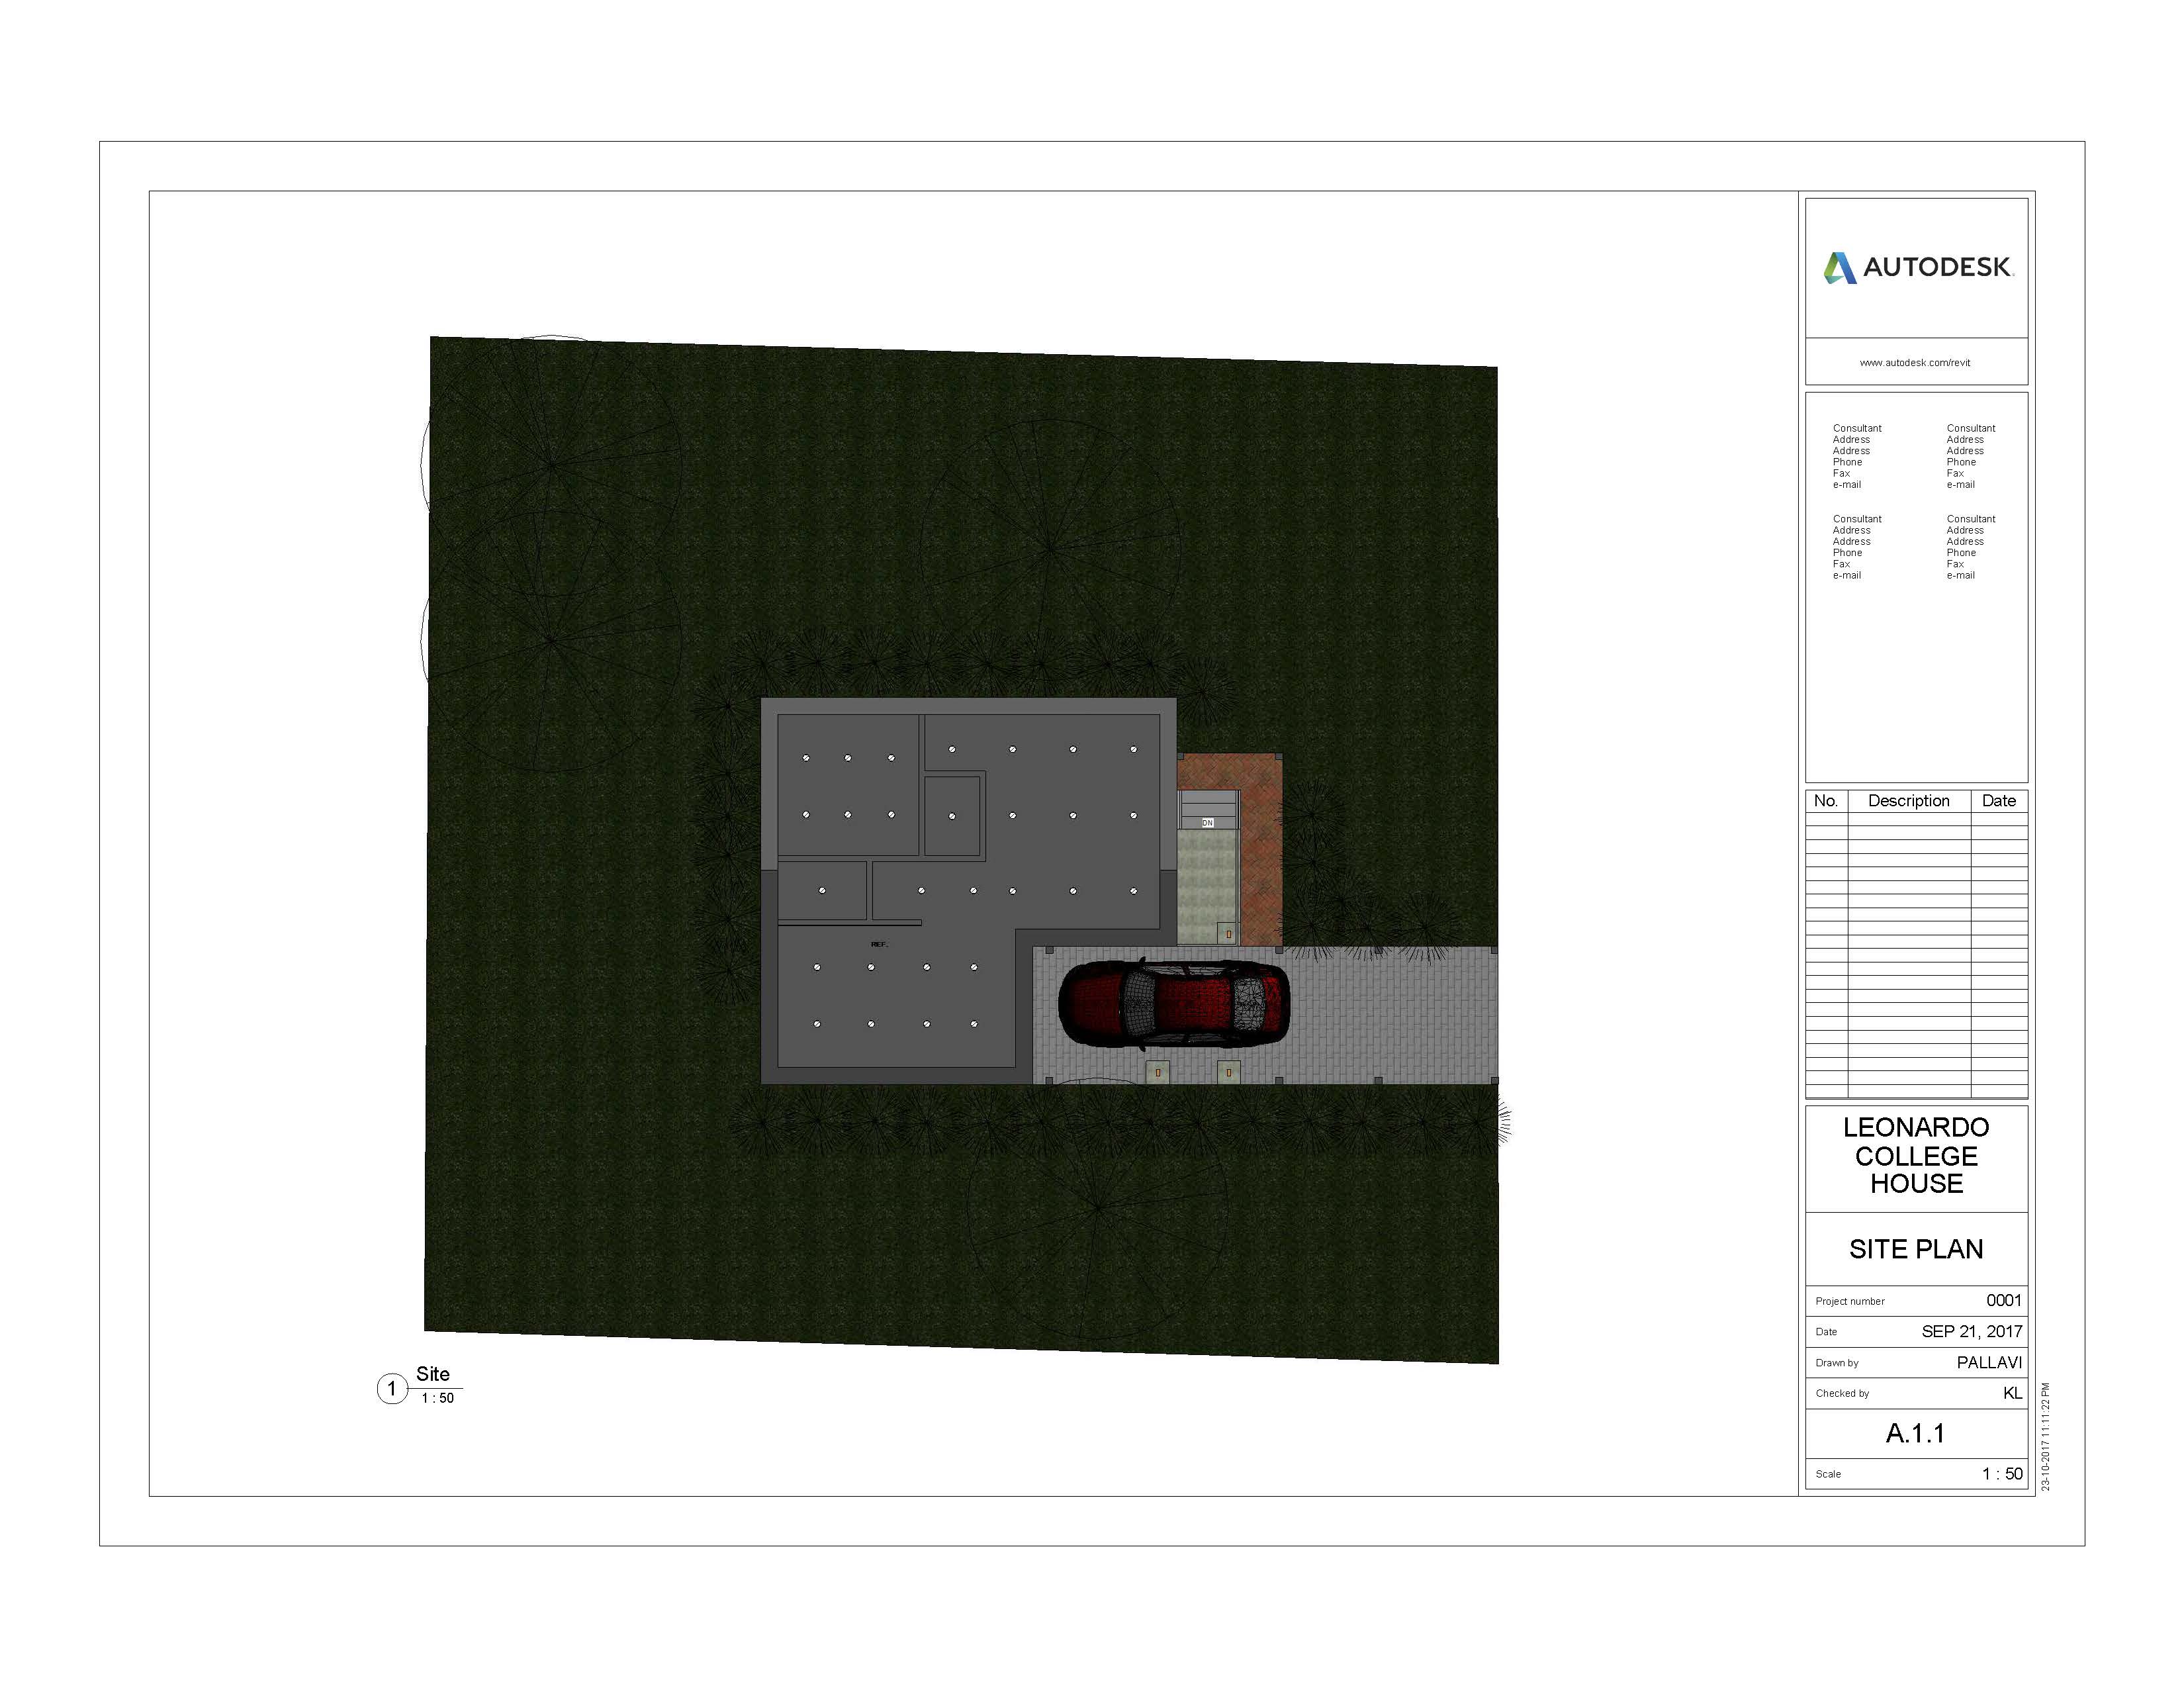The image size is (2184, 1688).
Task: Click the Site view title label
Action: (x=433, y=1374)
